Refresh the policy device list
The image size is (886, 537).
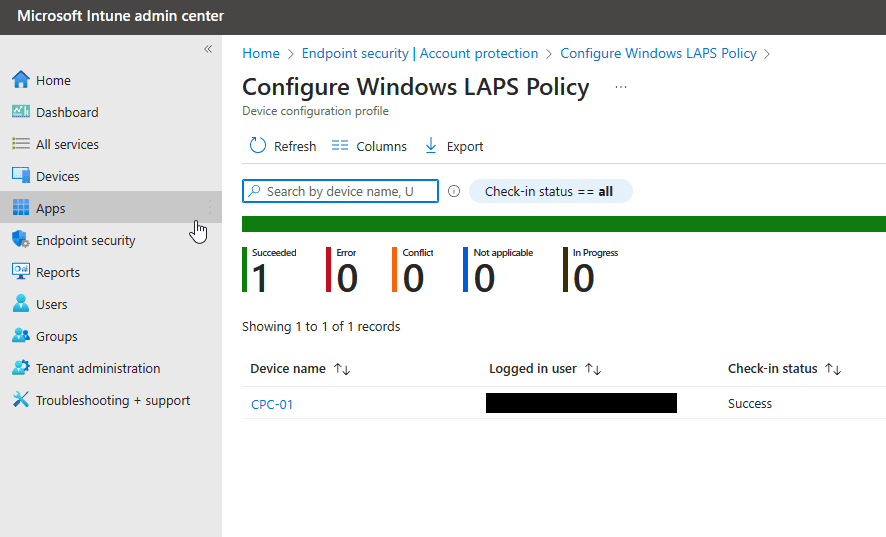(x=283, y=146)
